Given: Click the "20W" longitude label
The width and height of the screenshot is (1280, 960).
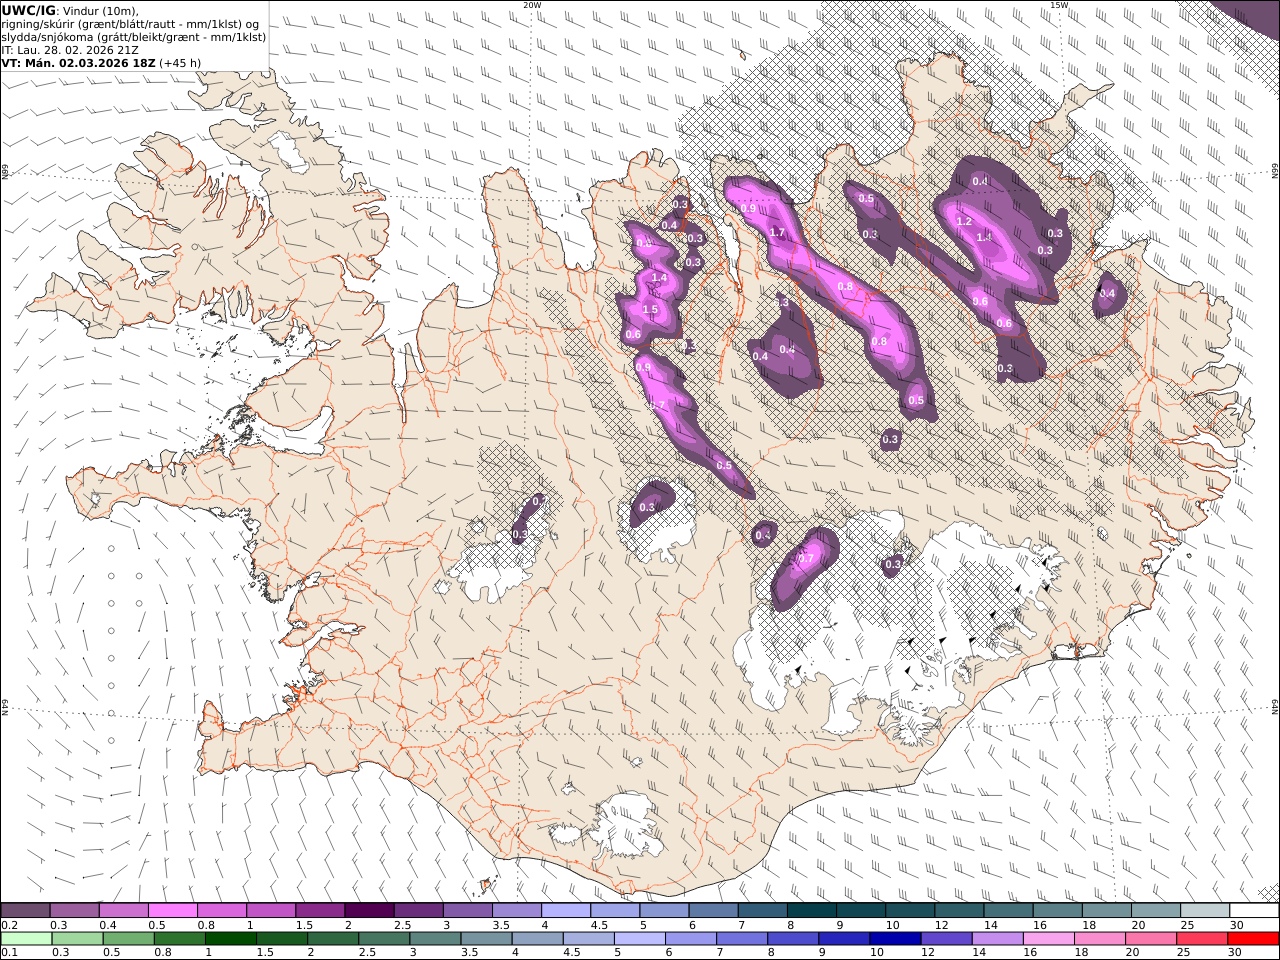Looking at the screenshot, I should 532,5.
